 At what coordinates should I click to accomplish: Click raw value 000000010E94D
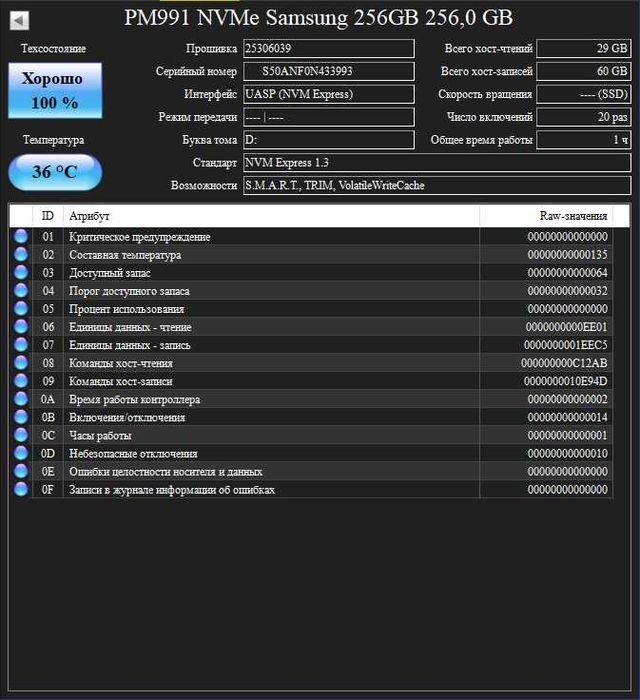click(565, 381)
